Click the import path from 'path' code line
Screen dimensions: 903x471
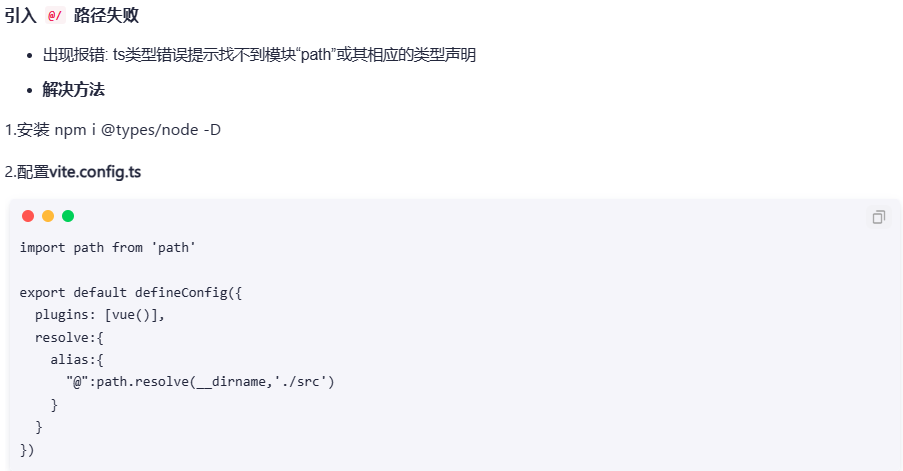click(108, 248)
